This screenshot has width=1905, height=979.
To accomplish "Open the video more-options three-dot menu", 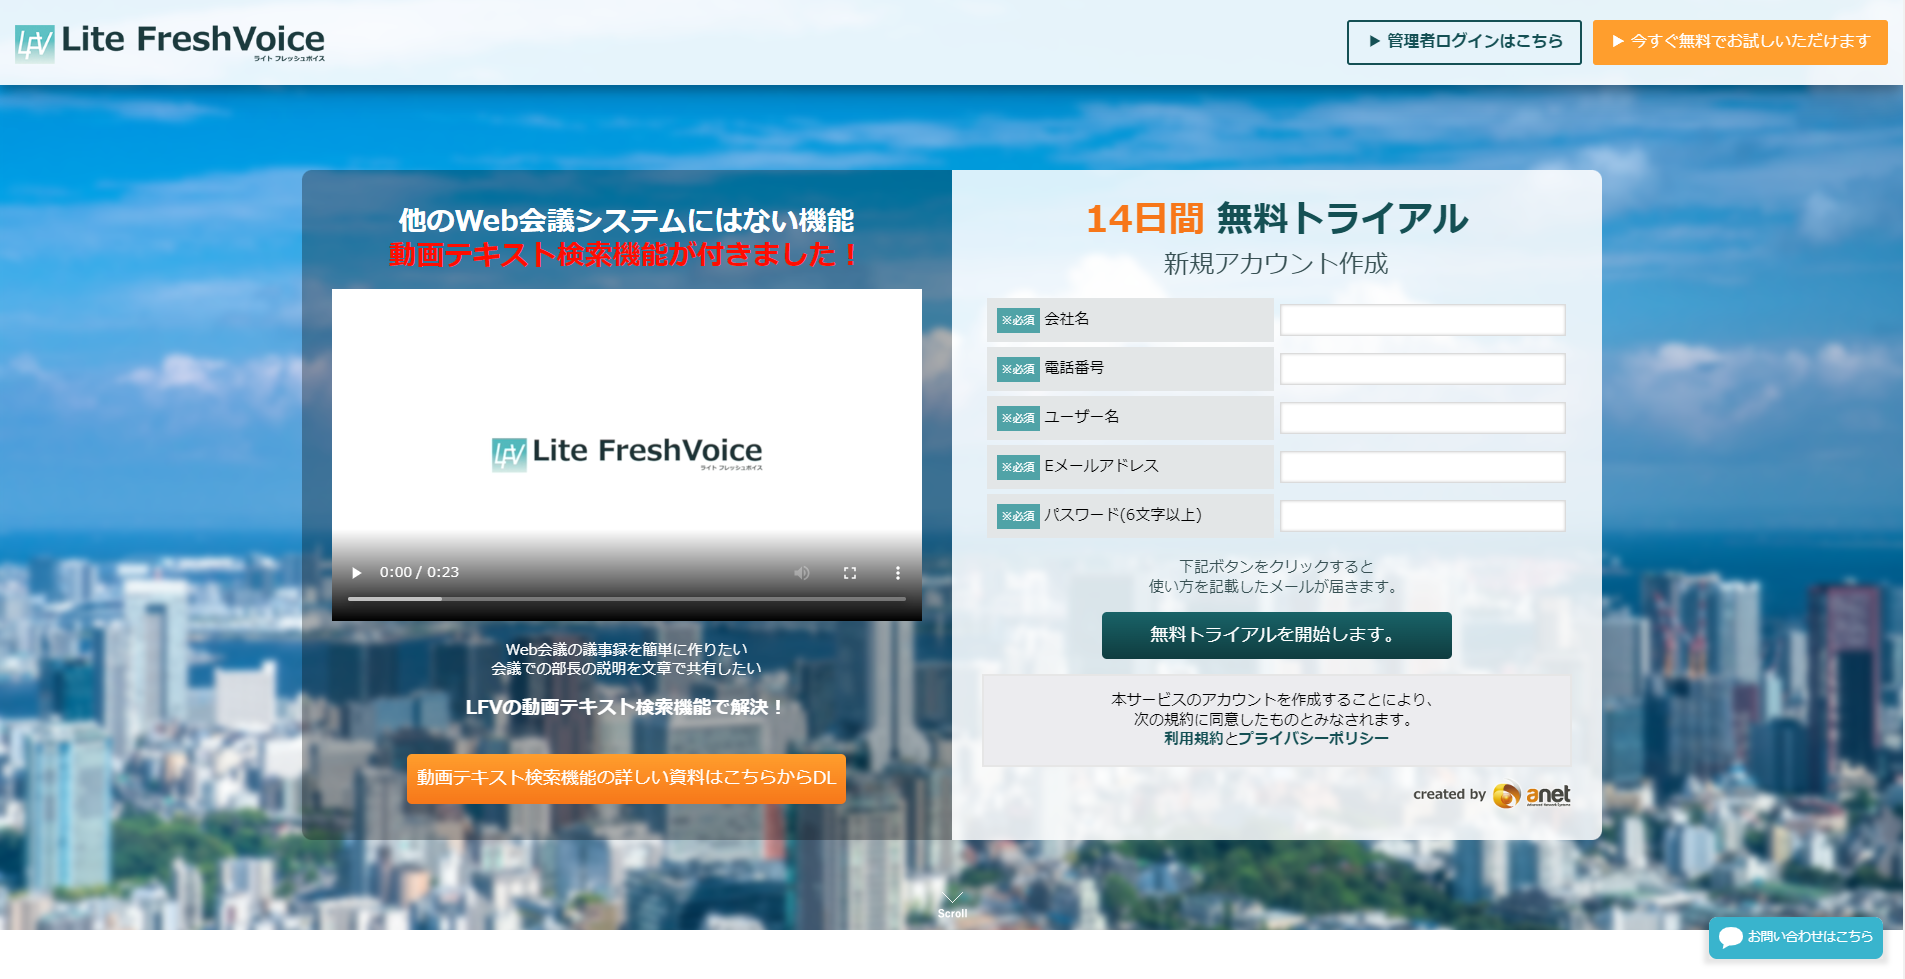I will [x=898, y=573].
